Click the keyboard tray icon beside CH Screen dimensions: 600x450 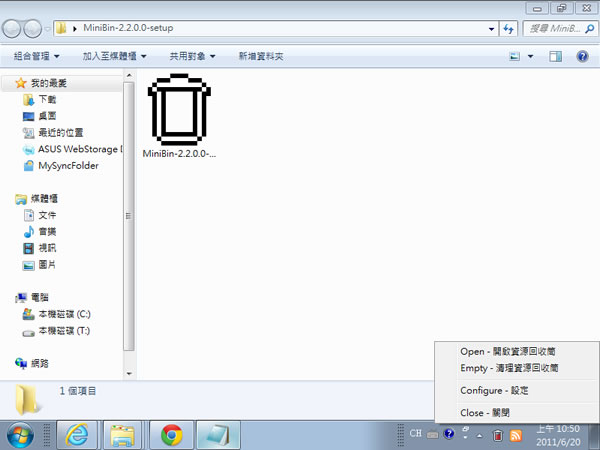pyautogui.click(x=432, y=434)
